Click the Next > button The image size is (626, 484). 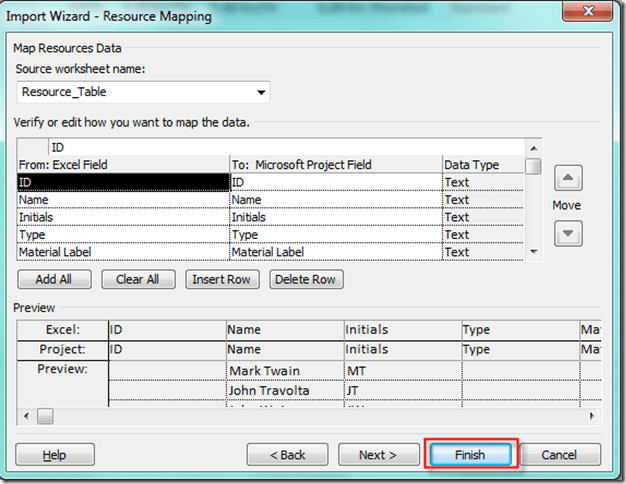(378, 455)
